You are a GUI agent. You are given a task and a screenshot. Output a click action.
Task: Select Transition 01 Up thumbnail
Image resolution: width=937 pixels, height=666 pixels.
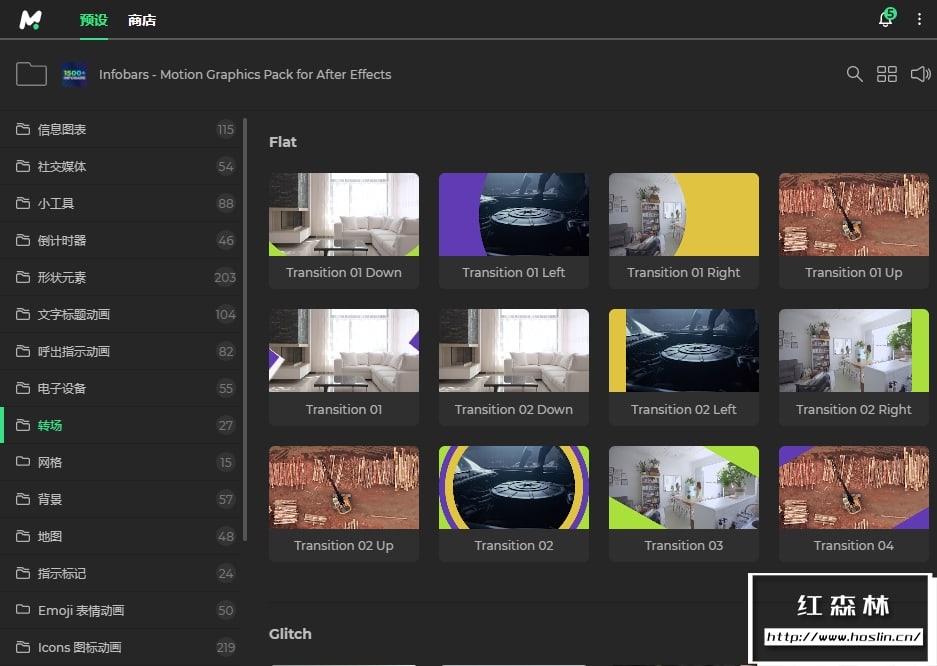853,214
